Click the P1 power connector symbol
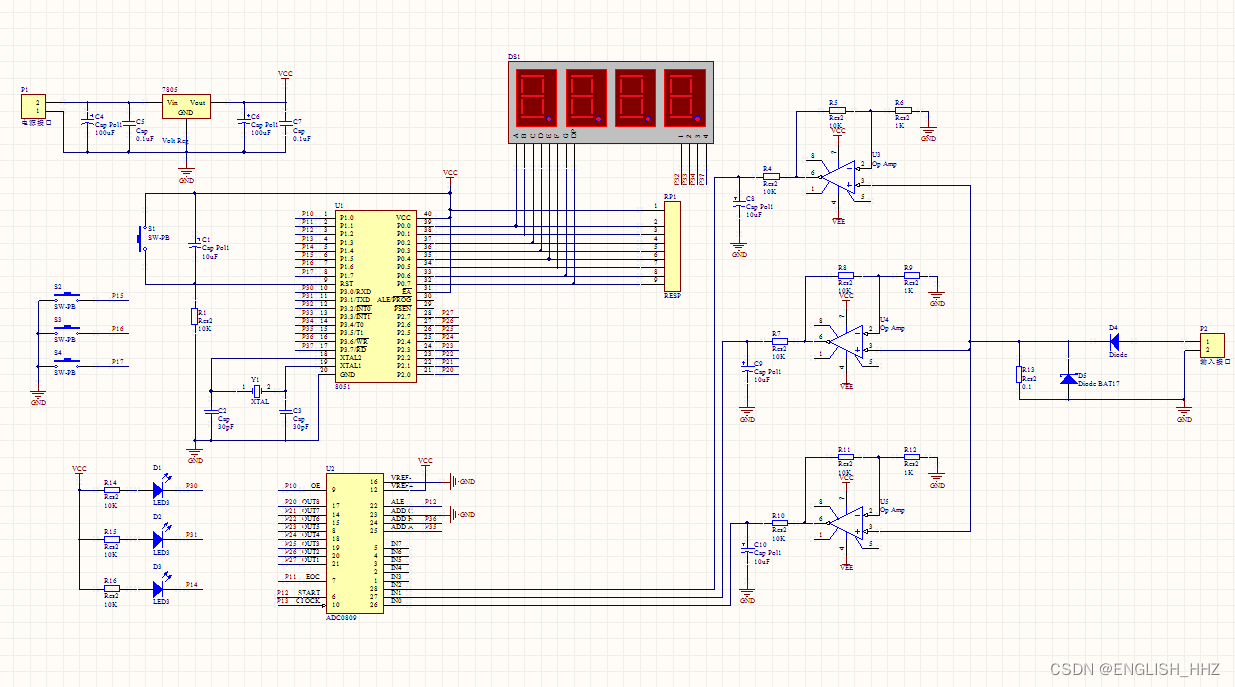The height and width of the screenshot is (687, 1235). tap(35, 105)
